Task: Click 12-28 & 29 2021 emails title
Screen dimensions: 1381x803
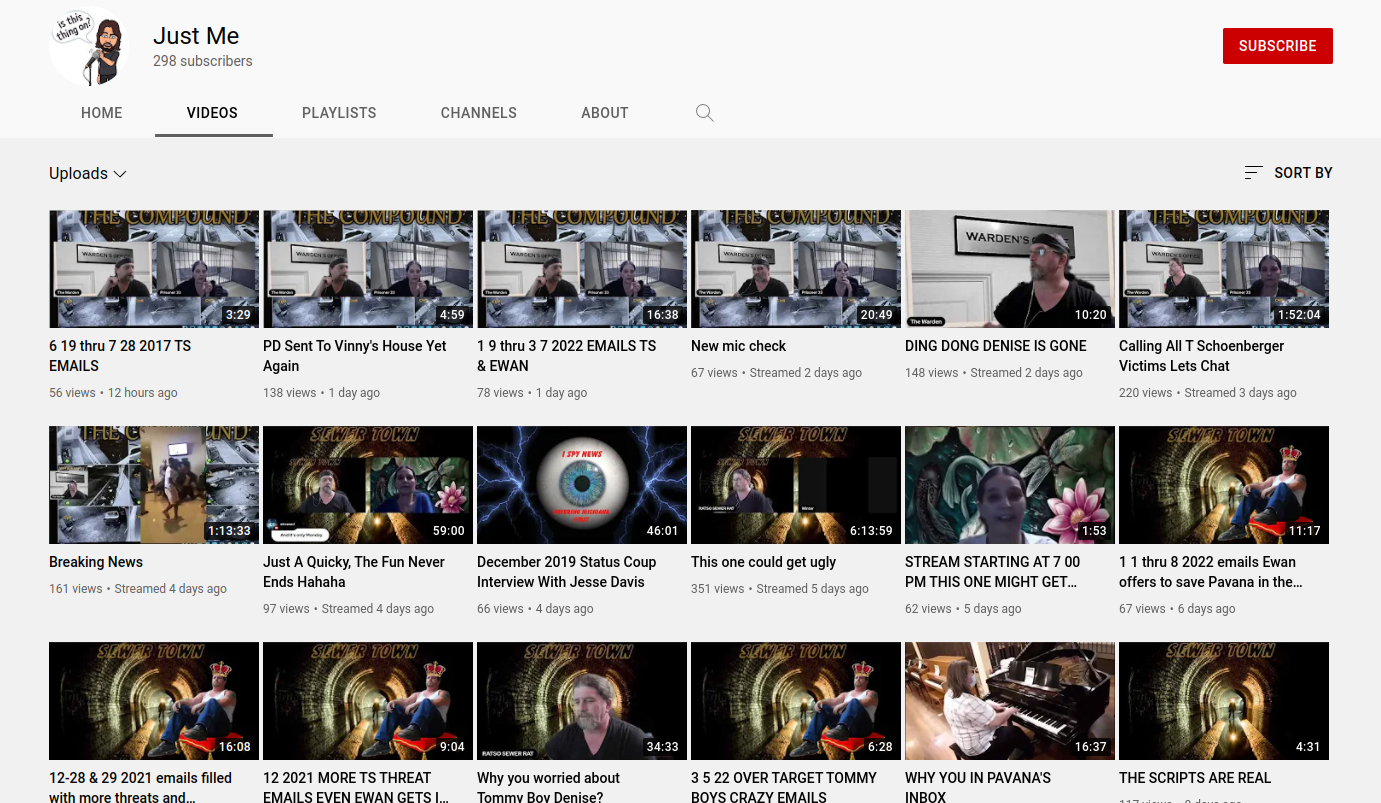Action: (x=141, y=788)
